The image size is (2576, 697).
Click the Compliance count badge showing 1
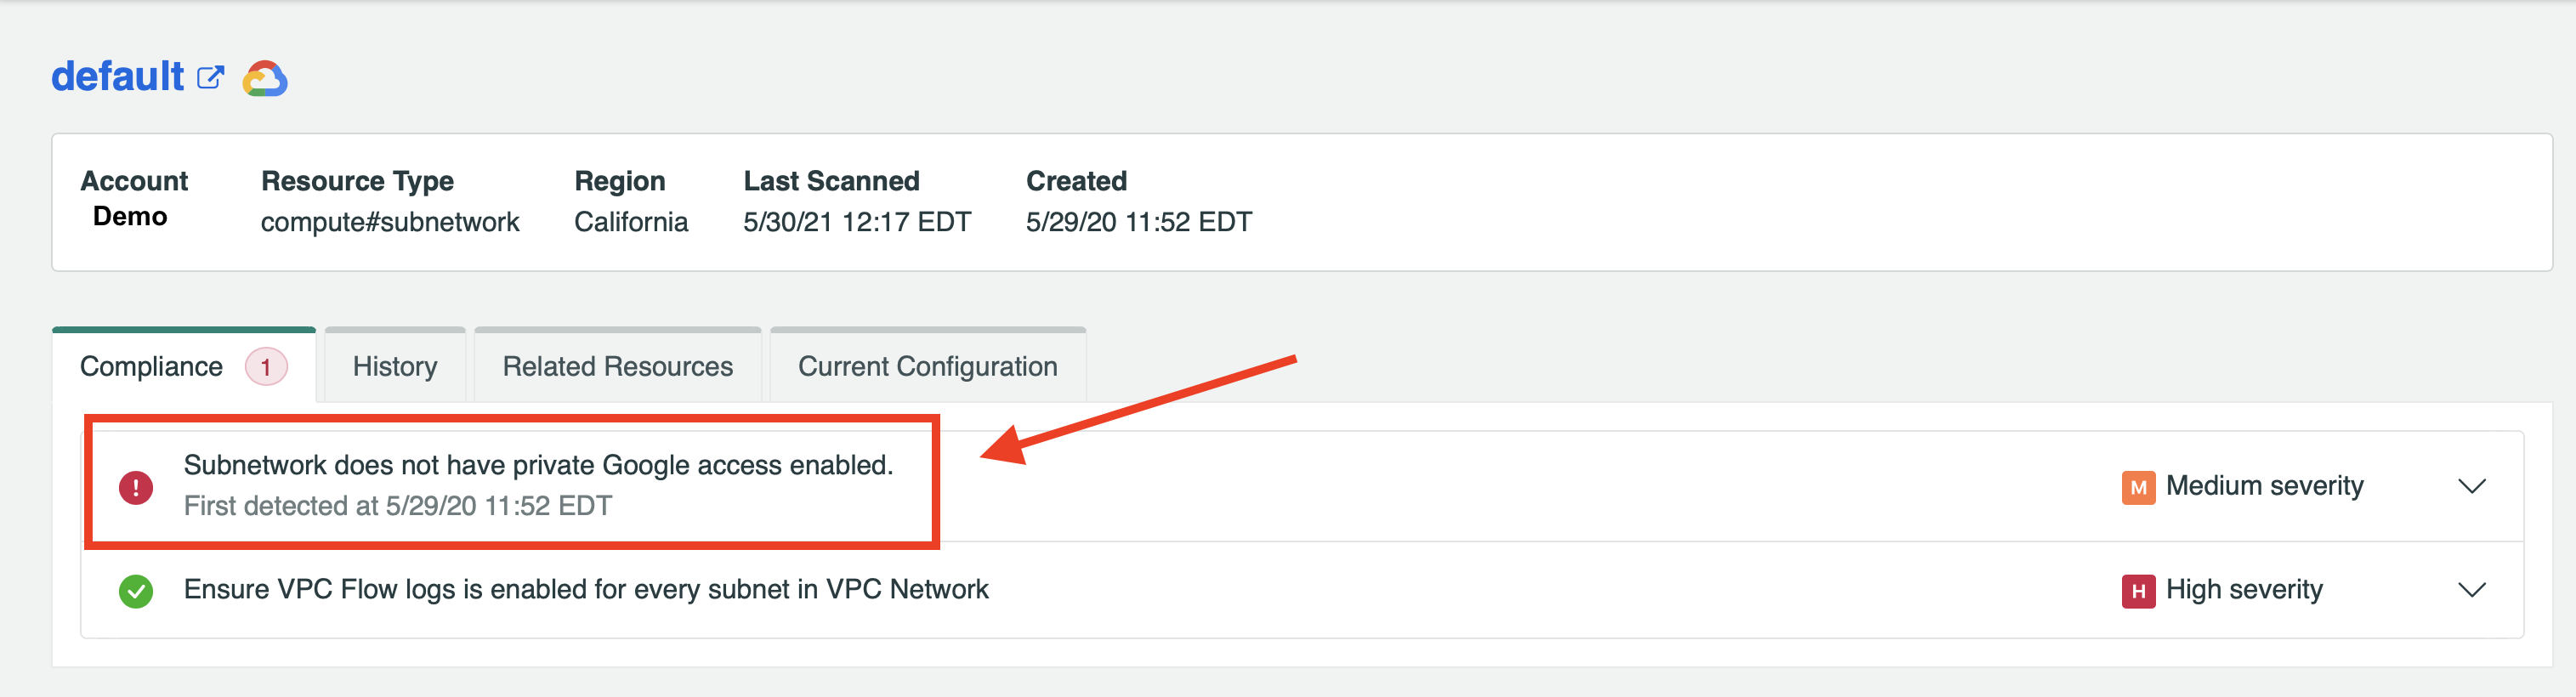[266, 367]
